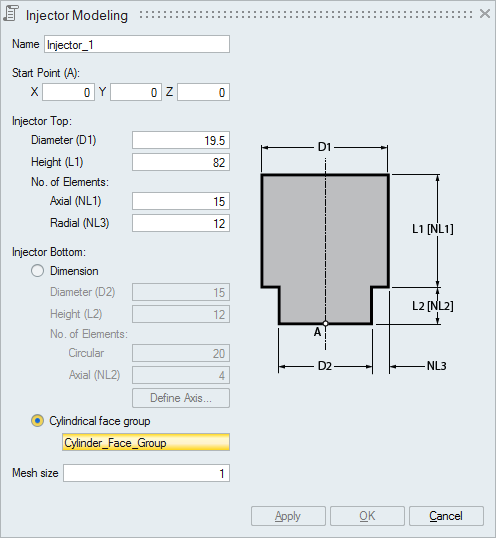The image size is (496, 538).
Task: Click the Define Axis... button
Action: coord(181,398)
